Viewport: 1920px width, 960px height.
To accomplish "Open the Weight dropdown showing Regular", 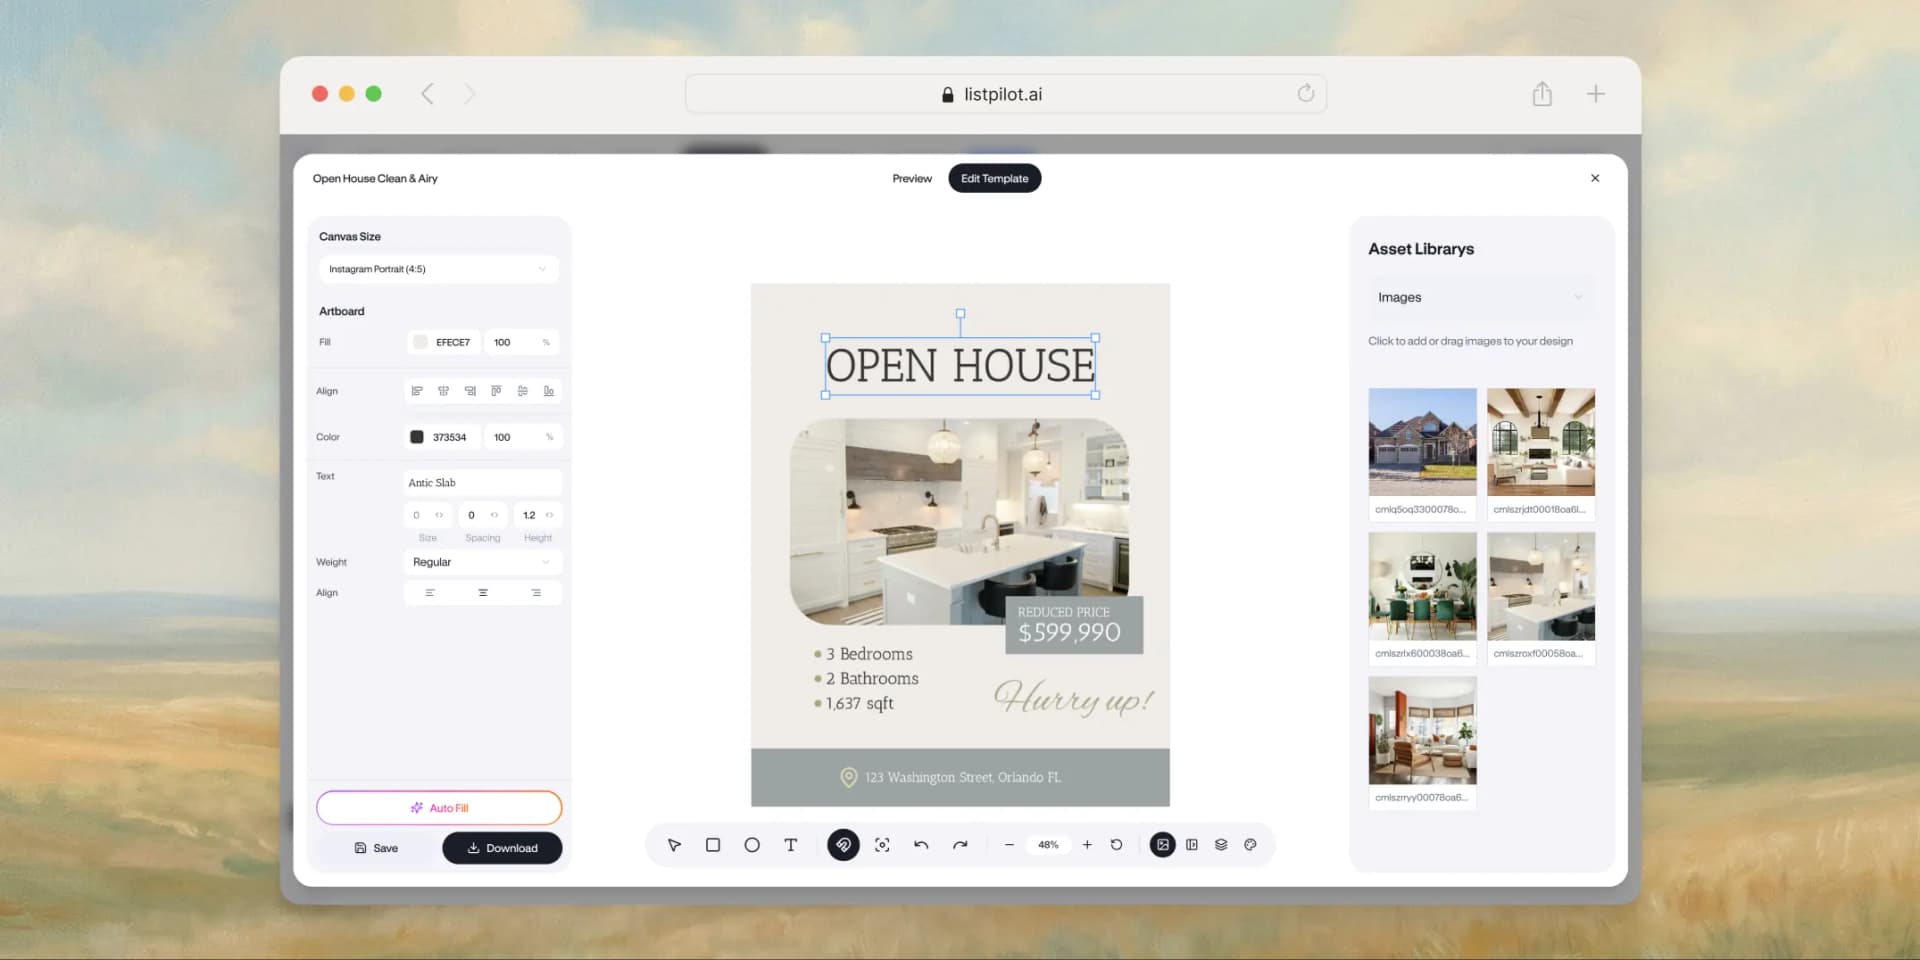I will 482,562.
